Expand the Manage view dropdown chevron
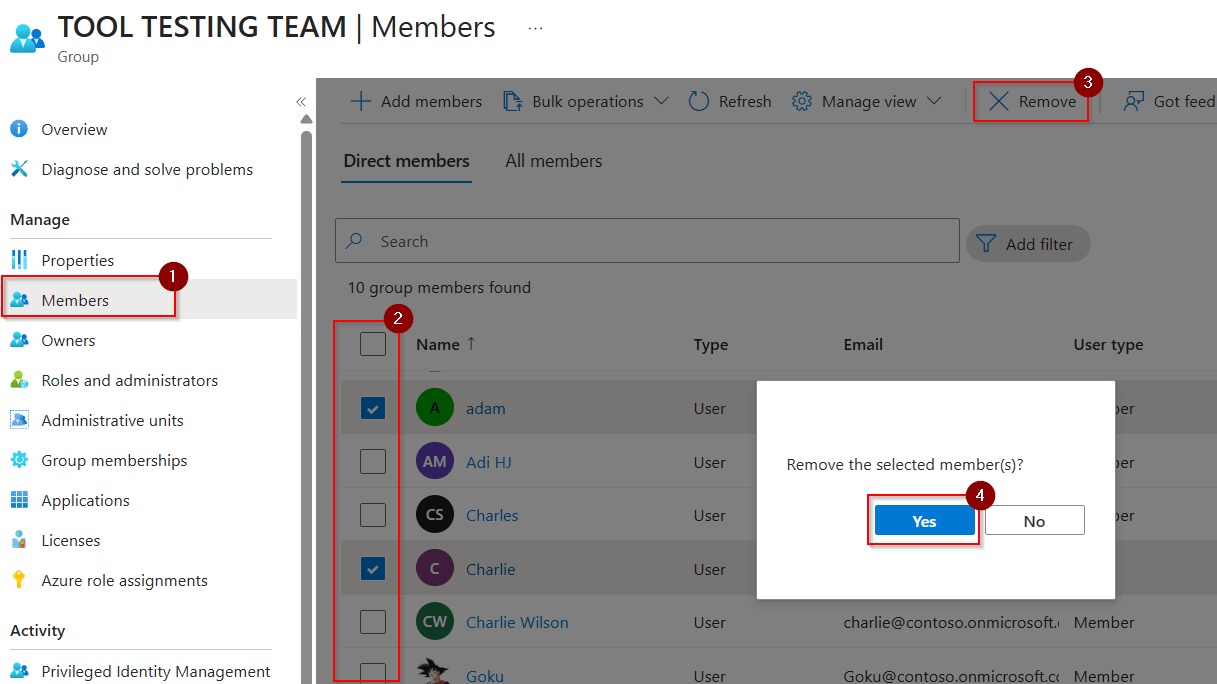The height and width of the screenshot is (684, 1217). tap(933, 100)
